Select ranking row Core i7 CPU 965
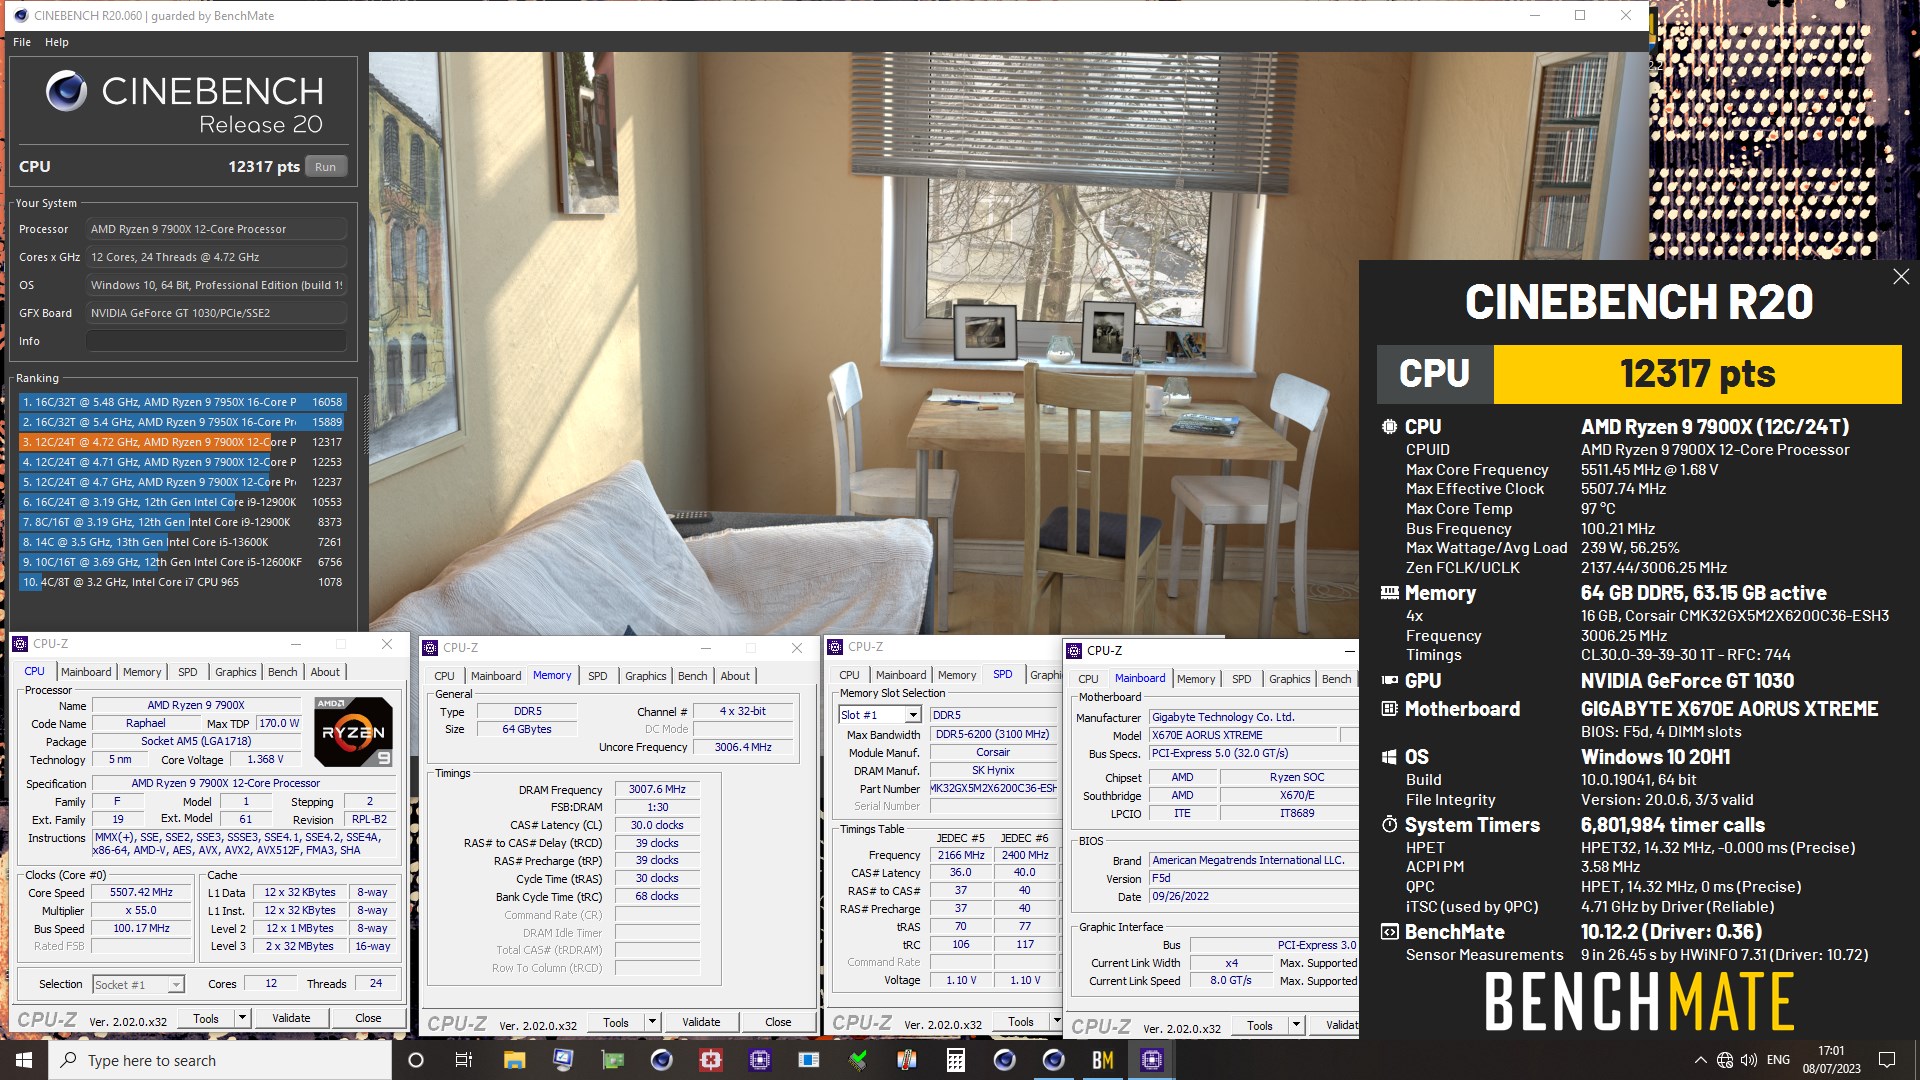 point(183,582)
